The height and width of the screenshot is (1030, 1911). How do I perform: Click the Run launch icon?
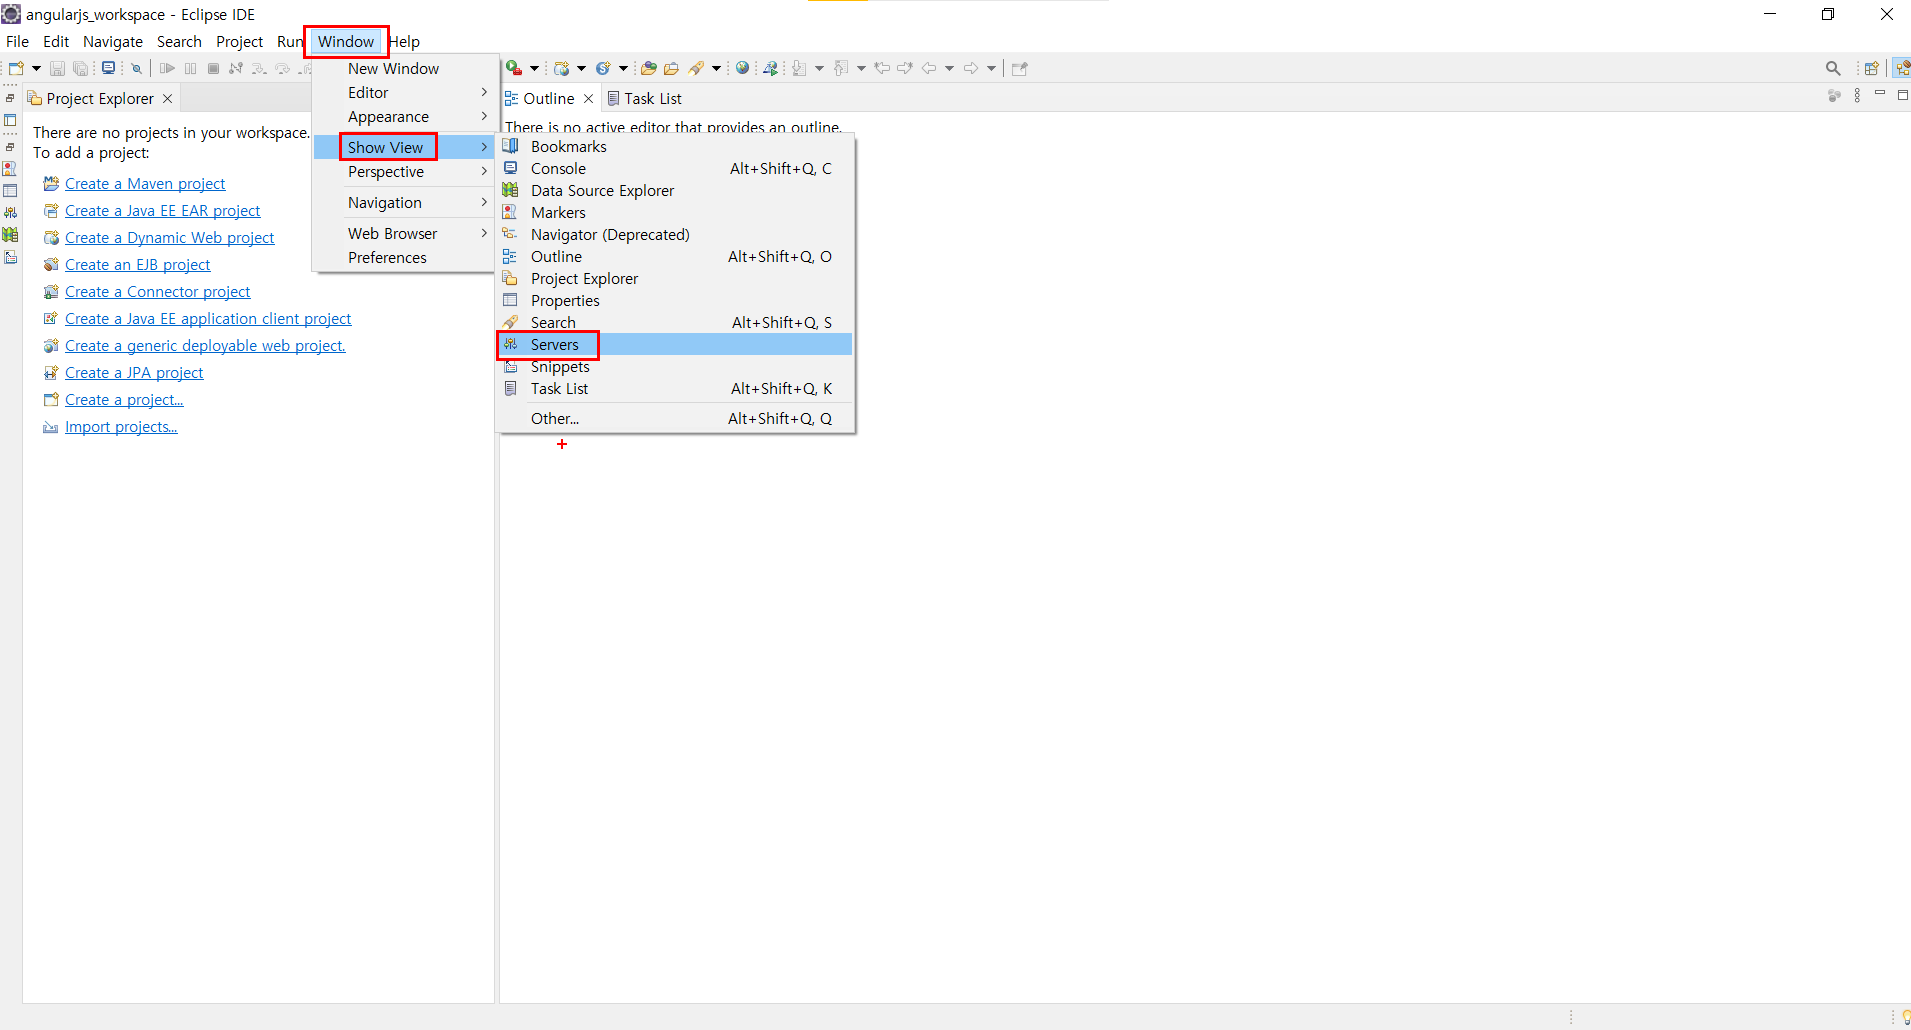click(513, 68)
